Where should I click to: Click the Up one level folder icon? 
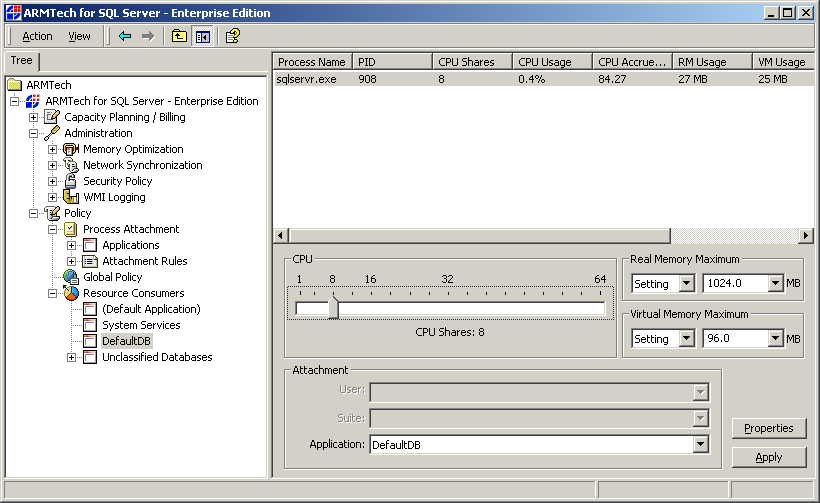pyautogui.click(x=179, y=36)
